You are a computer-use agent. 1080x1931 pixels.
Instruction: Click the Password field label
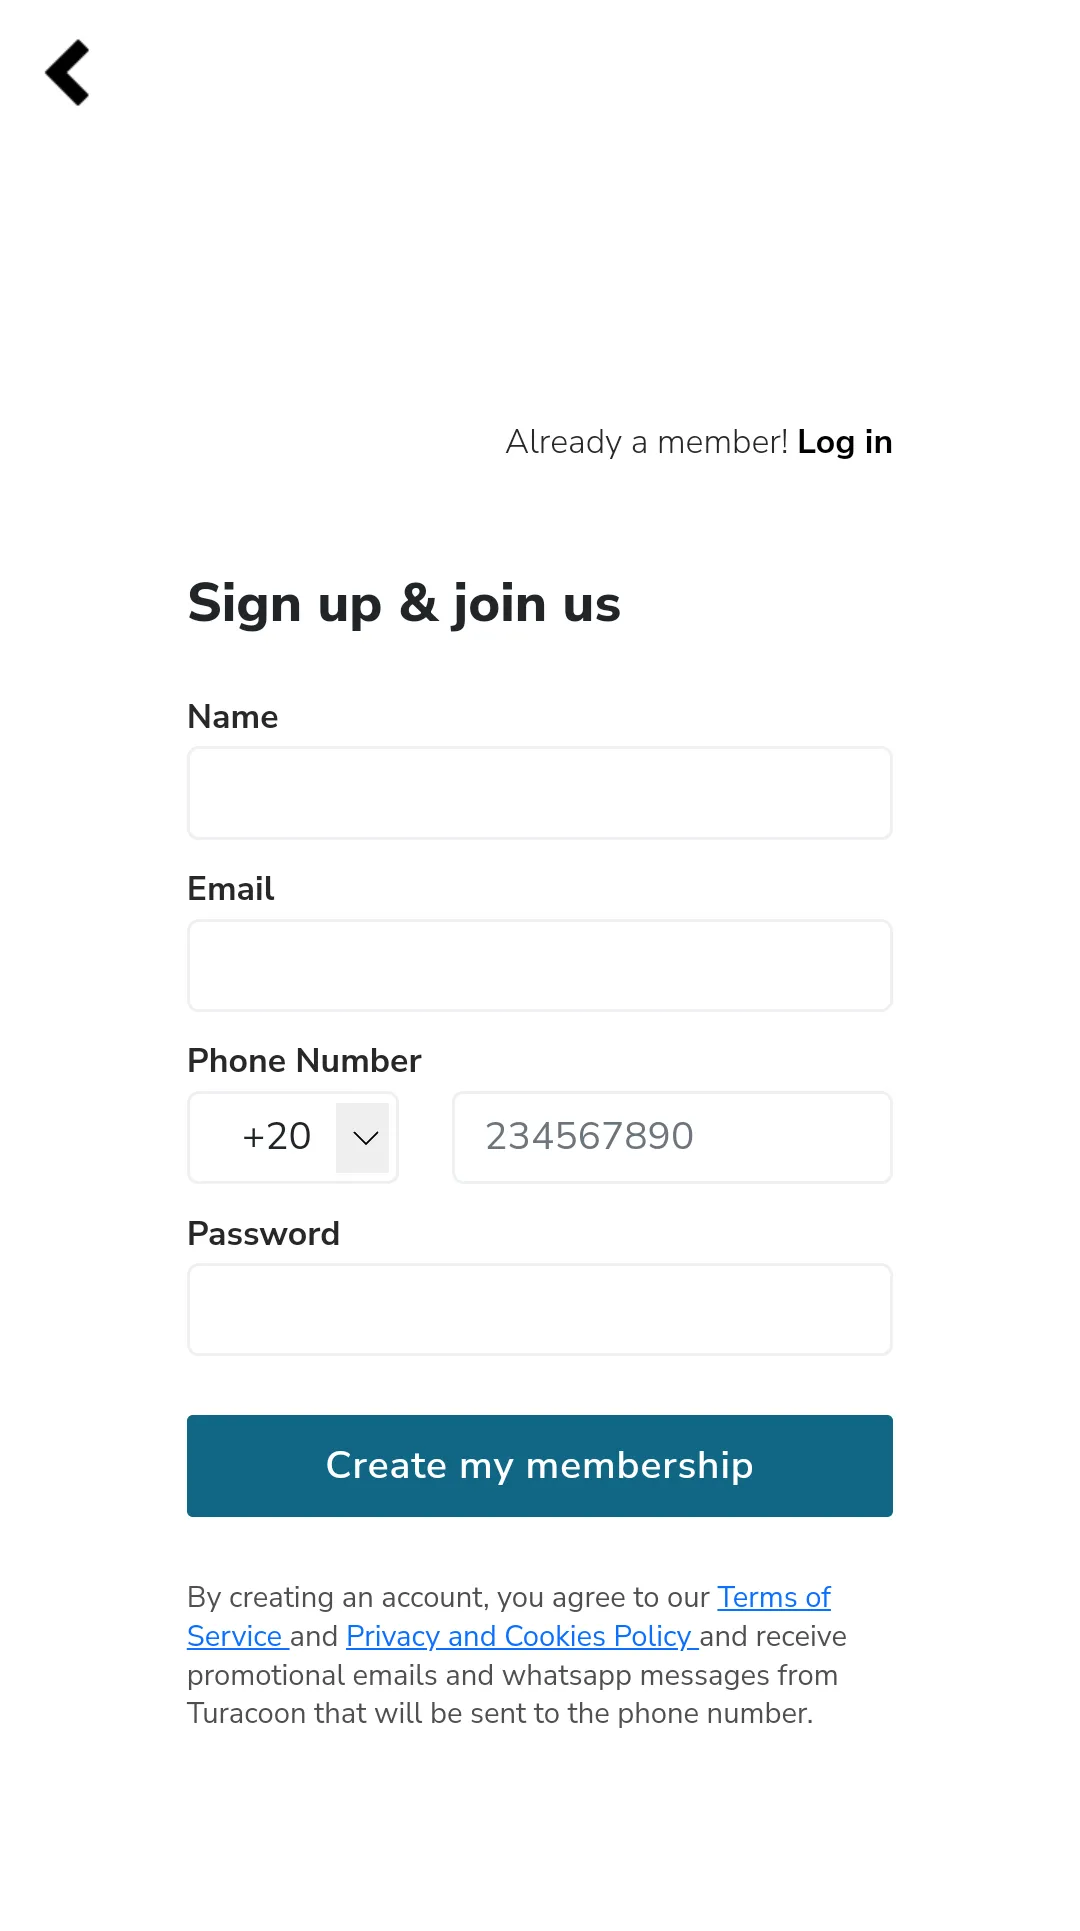[264, 1234]
